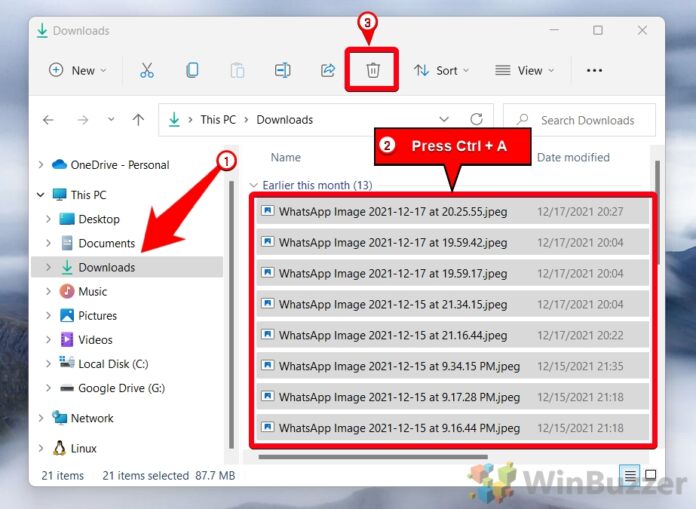Image resolution: width=696 pixels, height=509 pixels.
Task: Go back with the left arrow
Action: coord(48,120)
